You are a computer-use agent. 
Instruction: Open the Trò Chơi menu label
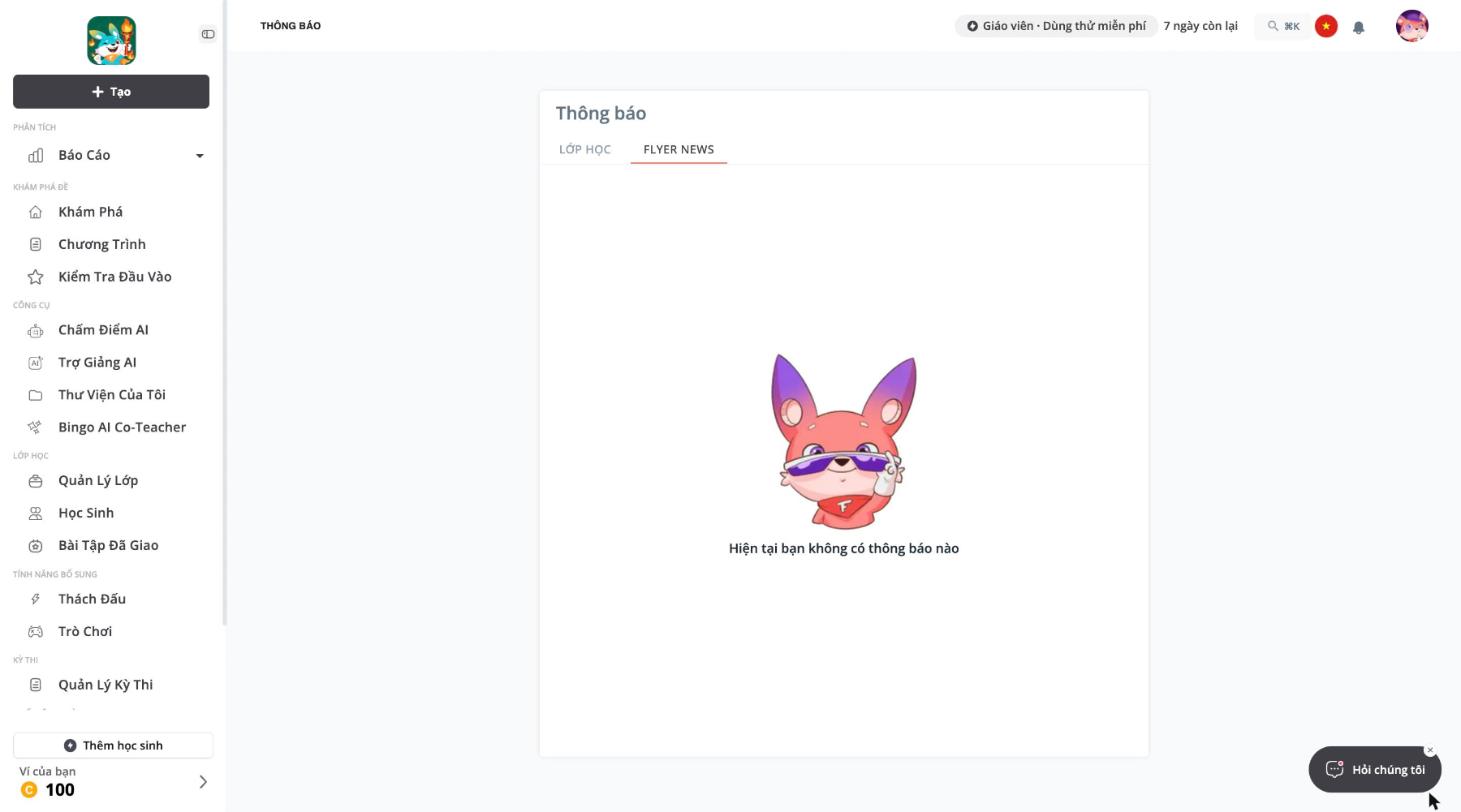click(x=85, y=631)
